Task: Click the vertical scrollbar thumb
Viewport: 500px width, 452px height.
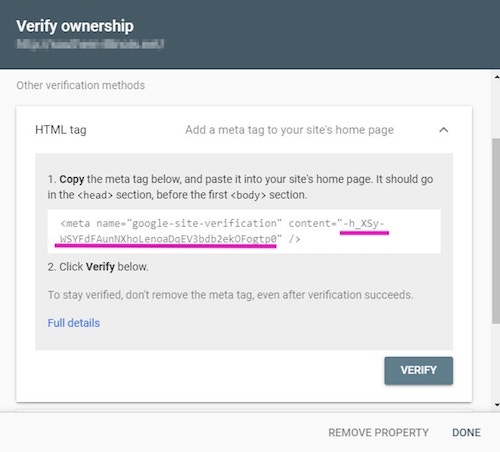Action: pos(496,231)
